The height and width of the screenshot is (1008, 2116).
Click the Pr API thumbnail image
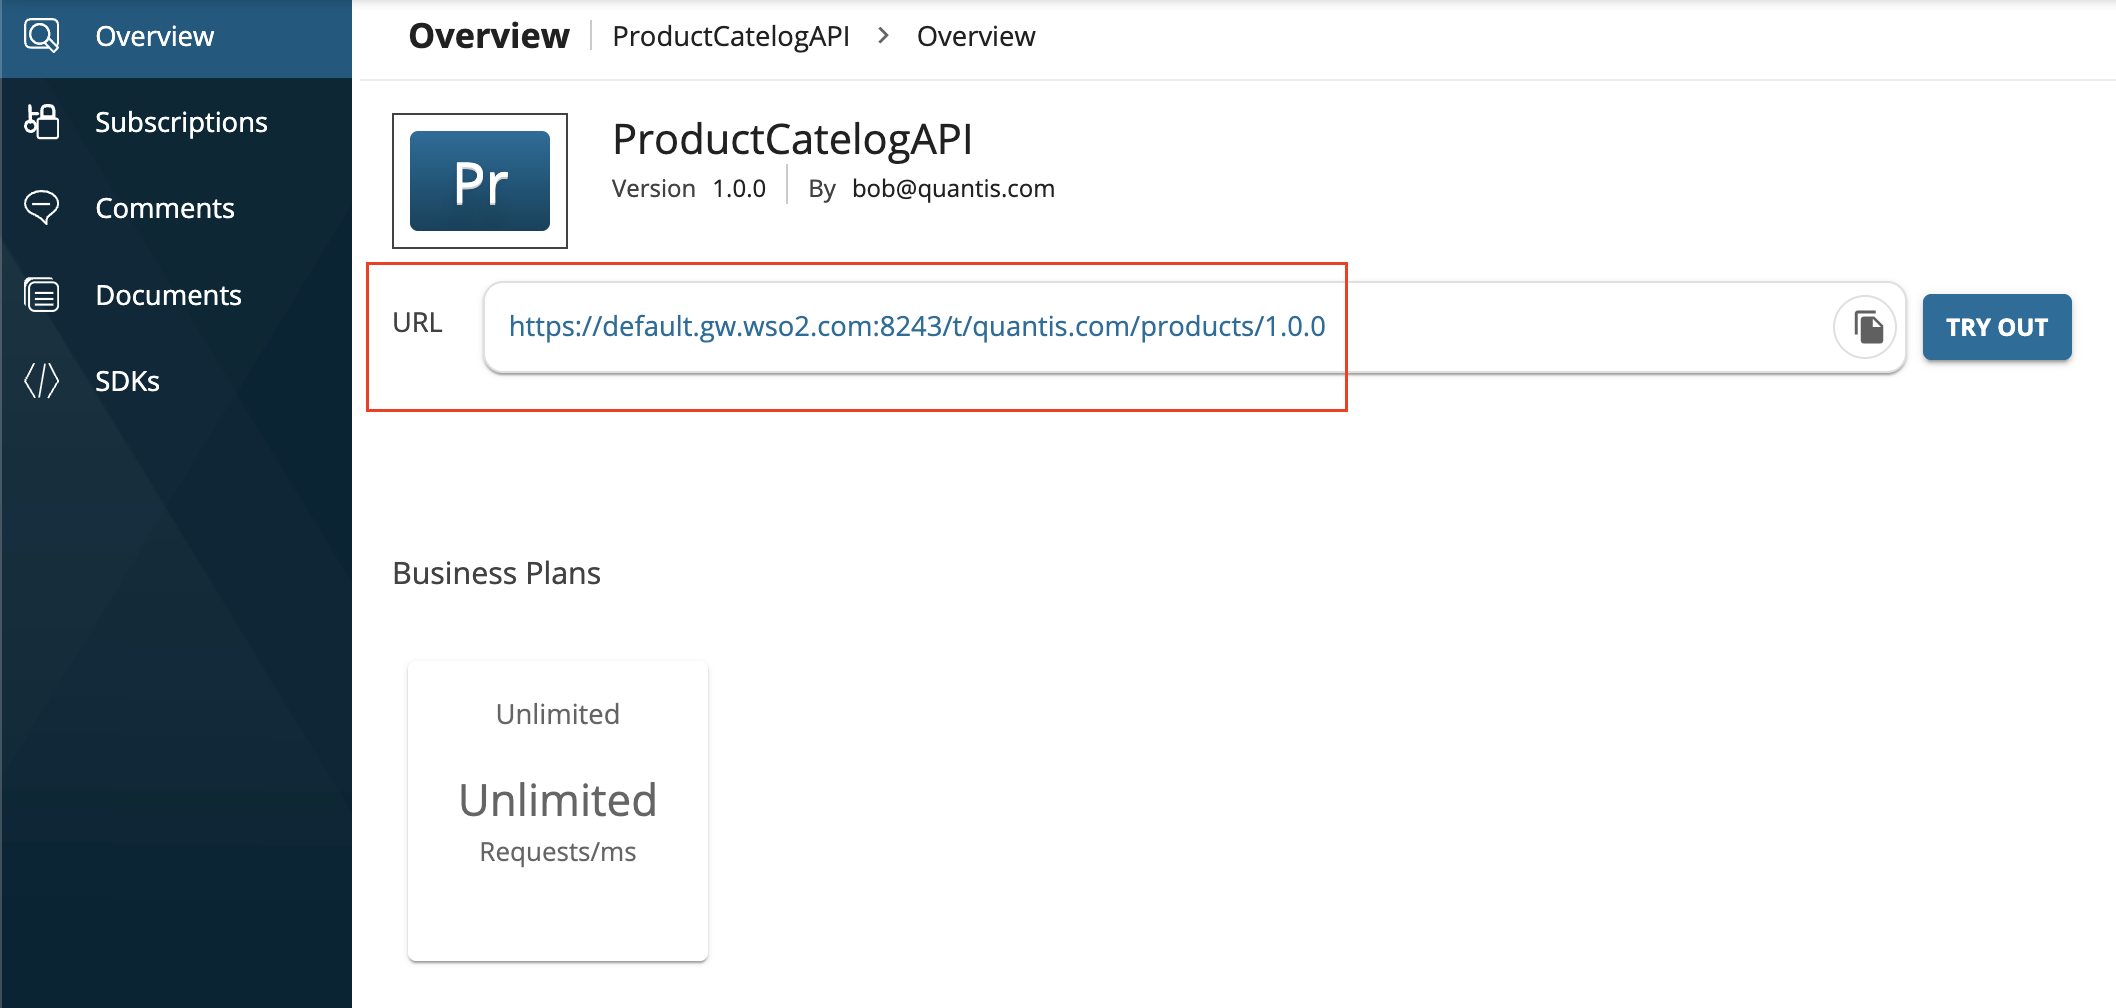[480, 181]
